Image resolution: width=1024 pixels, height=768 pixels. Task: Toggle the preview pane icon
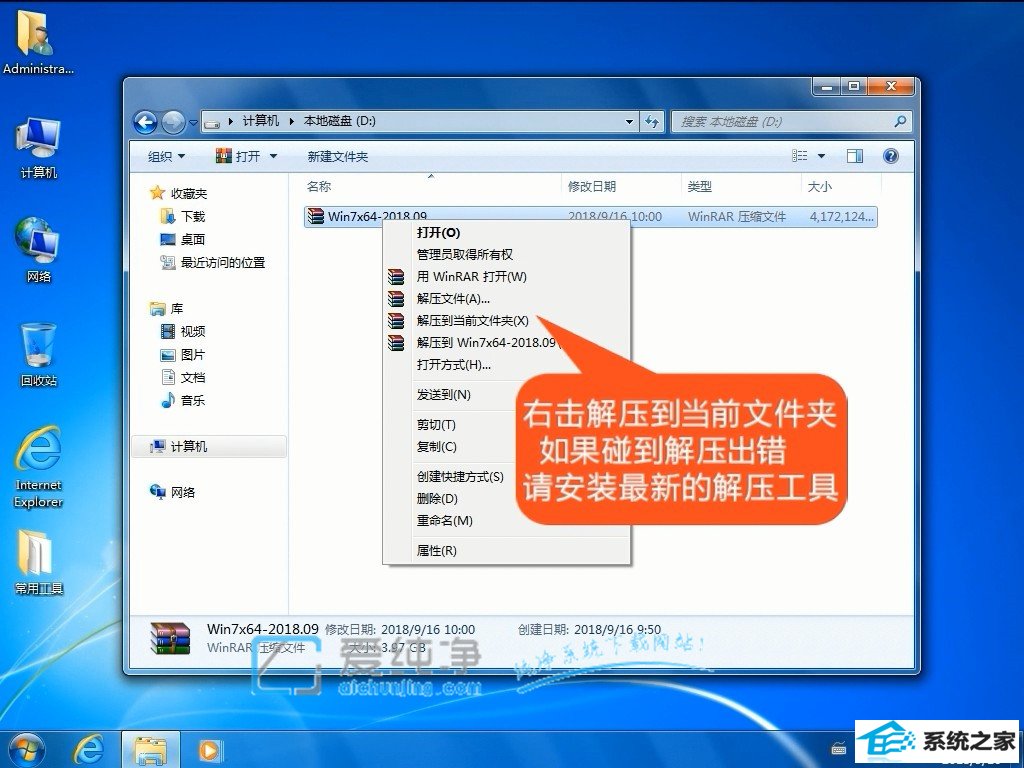click(855, 156)
